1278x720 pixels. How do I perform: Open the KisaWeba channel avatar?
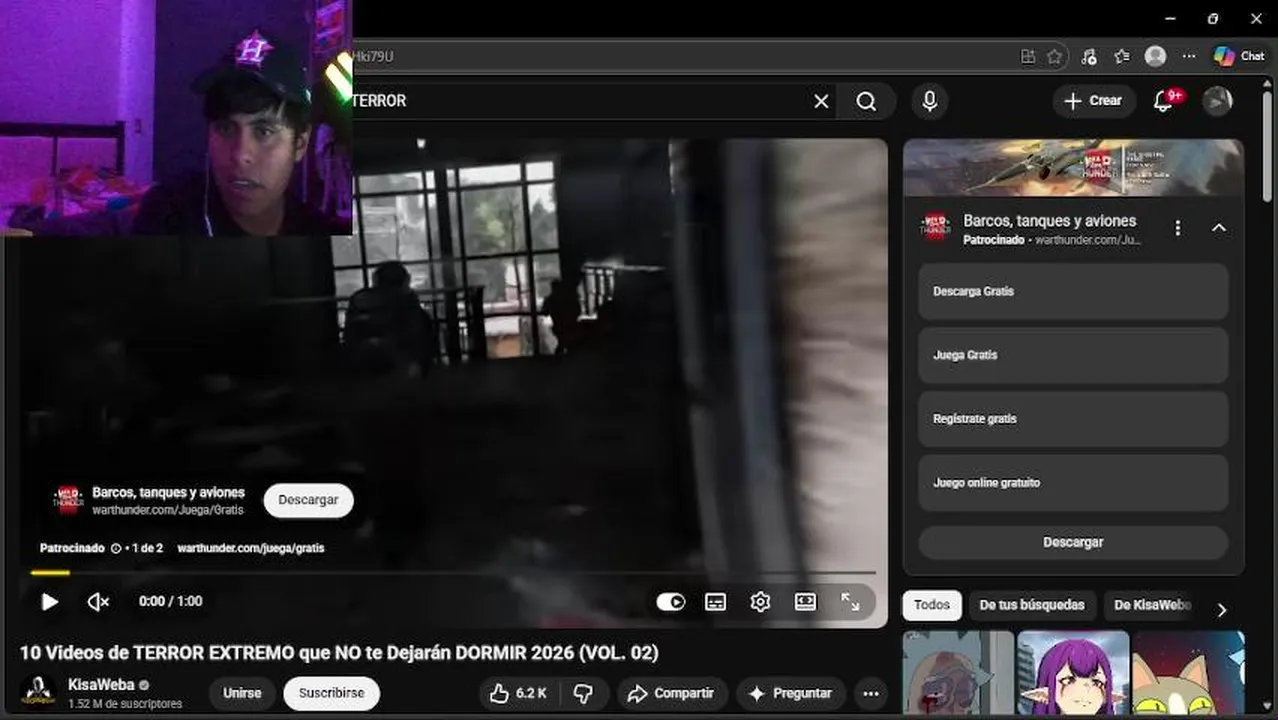click(38, 691)
